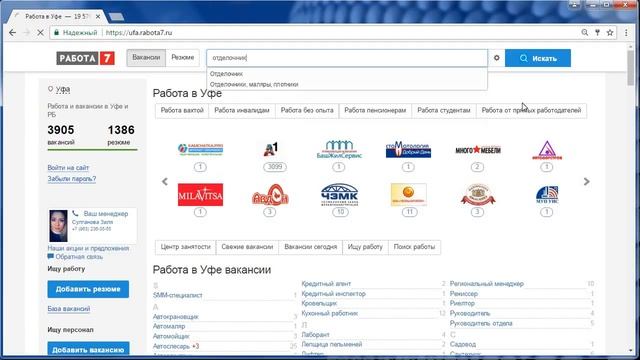Open the Ищу работу tab
640x360 pixels.
(365, 247)
